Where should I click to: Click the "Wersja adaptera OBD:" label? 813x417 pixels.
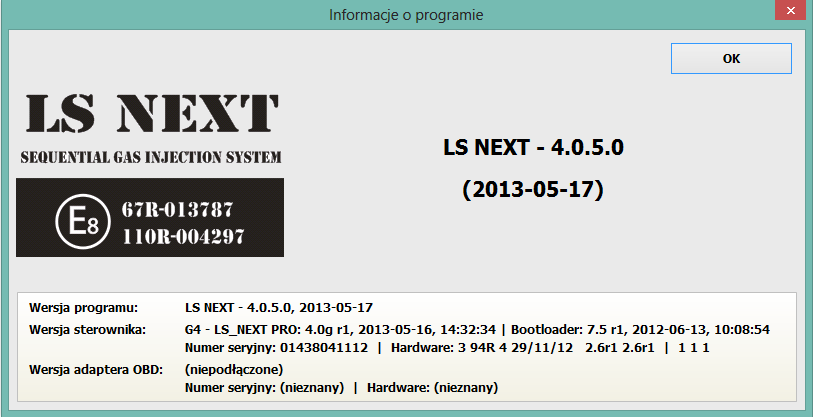(x=96, y=370)
